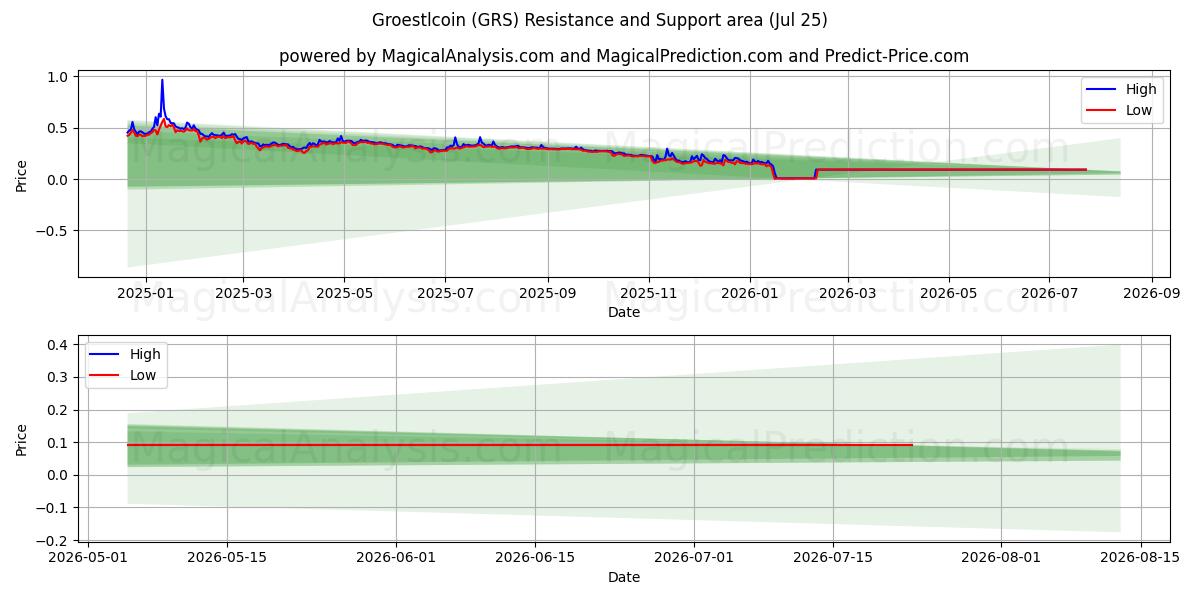Click the blue price spike peak near 2025-01

(x=162, y=81)
